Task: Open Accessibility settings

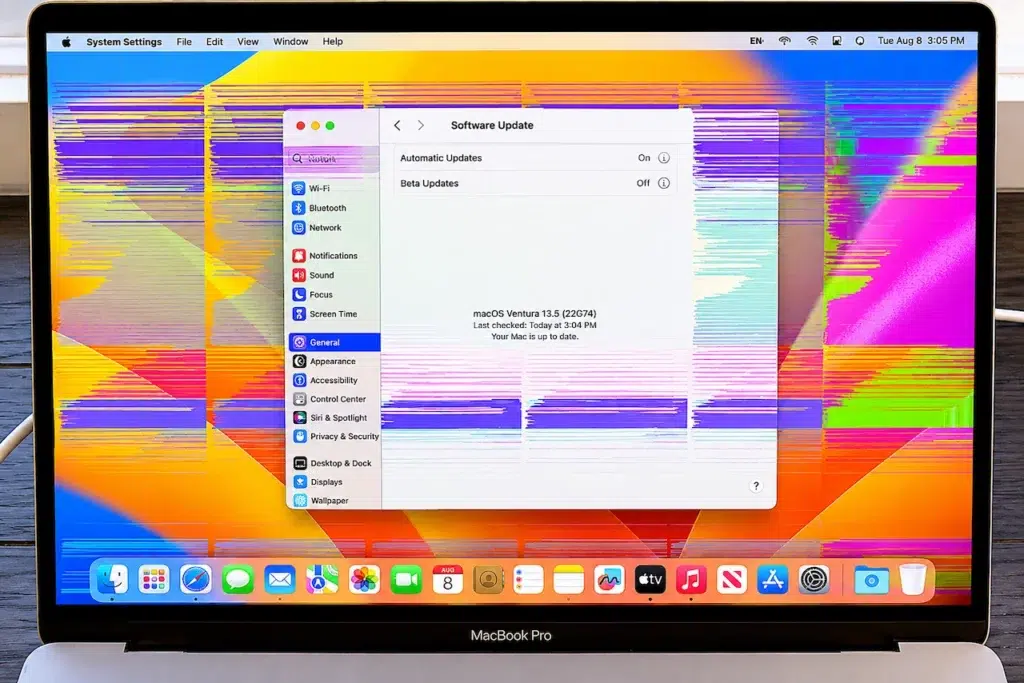Action: coord(334,380)
